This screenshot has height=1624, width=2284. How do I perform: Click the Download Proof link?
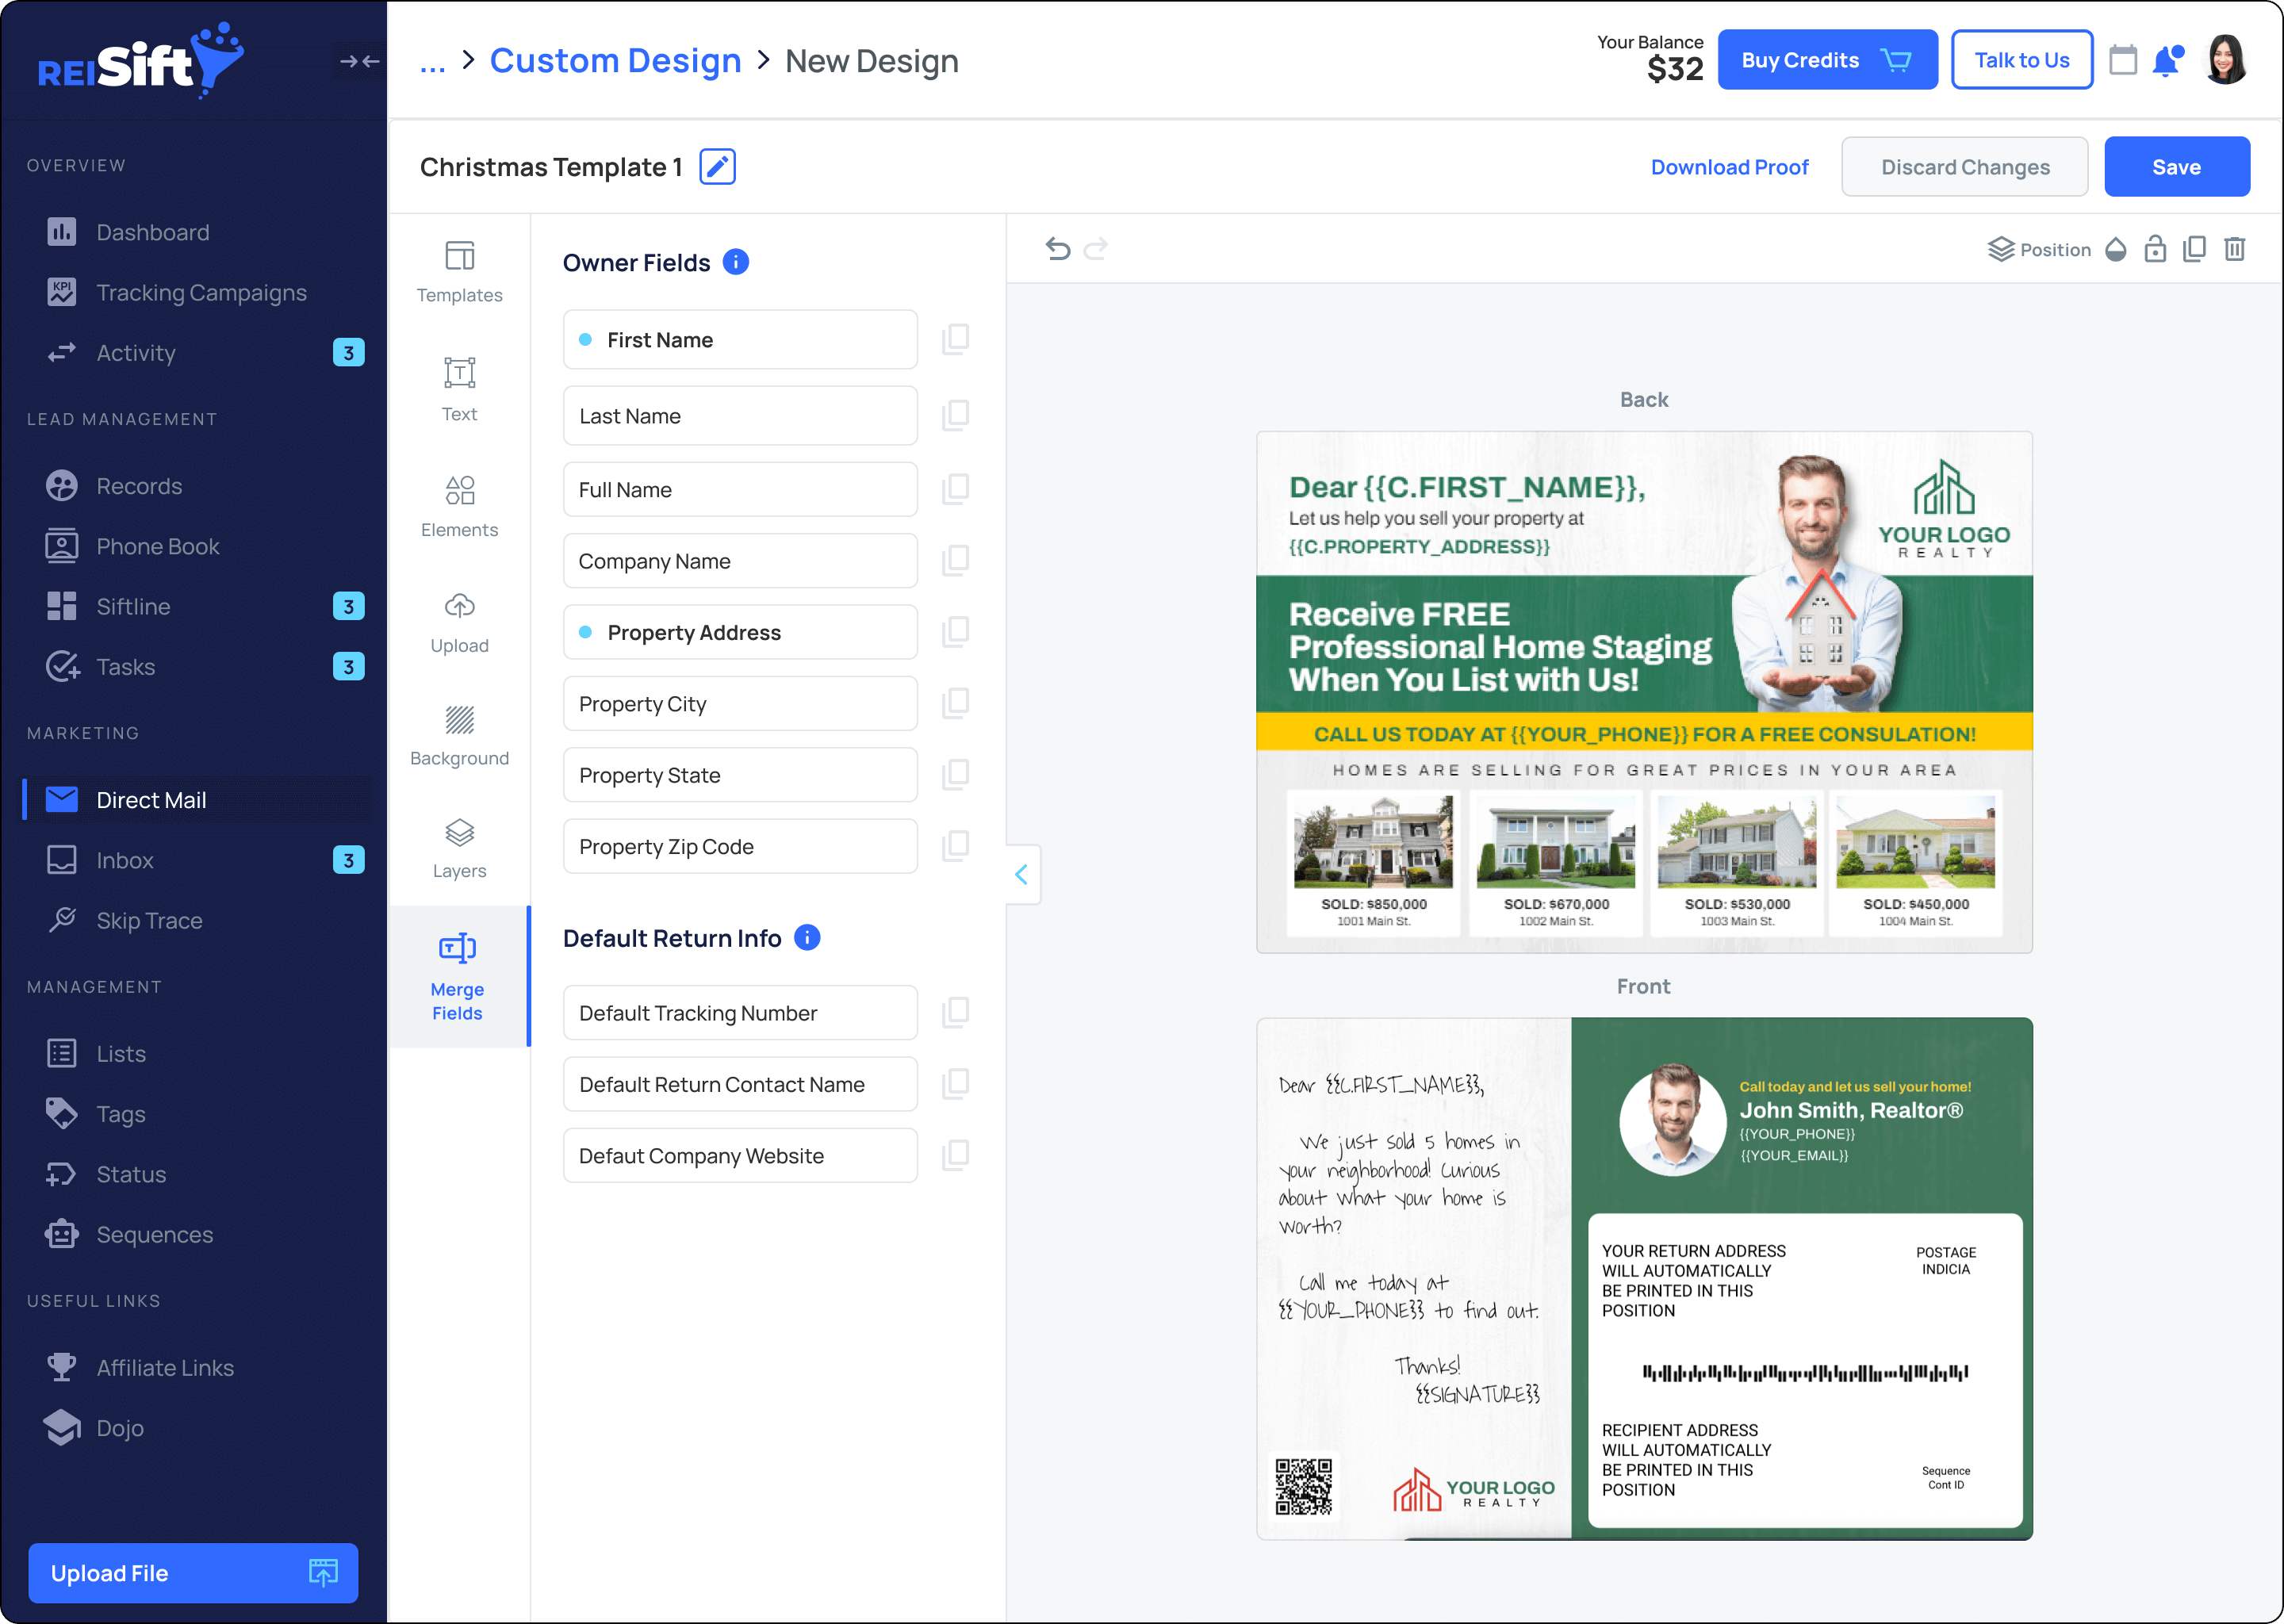pyautogui.click(x=1729, y=167)
